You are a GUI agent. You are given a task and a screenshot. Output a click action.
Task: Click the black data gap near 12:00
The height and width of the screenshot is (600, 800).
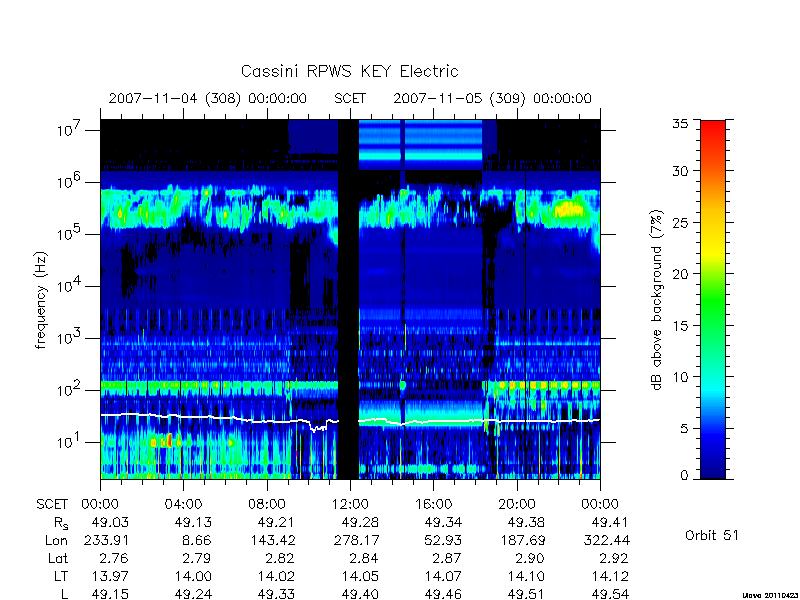(348, 299)
